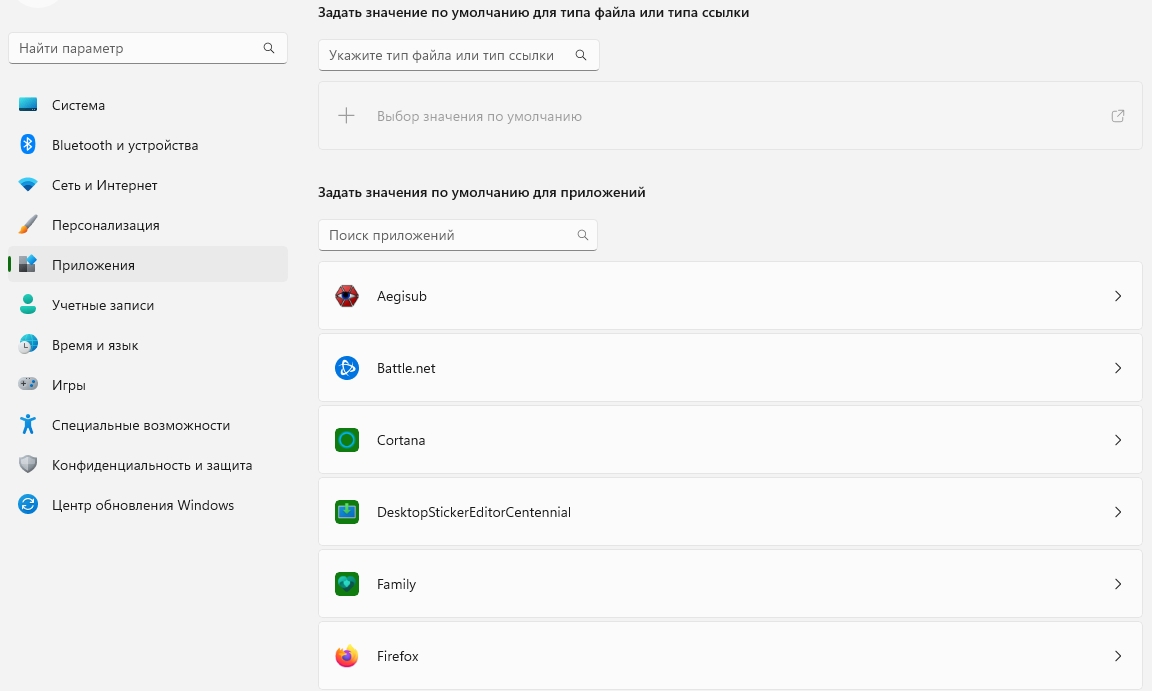Click the DesktopStickerEditorCentennial app icon

pos(347,512)
